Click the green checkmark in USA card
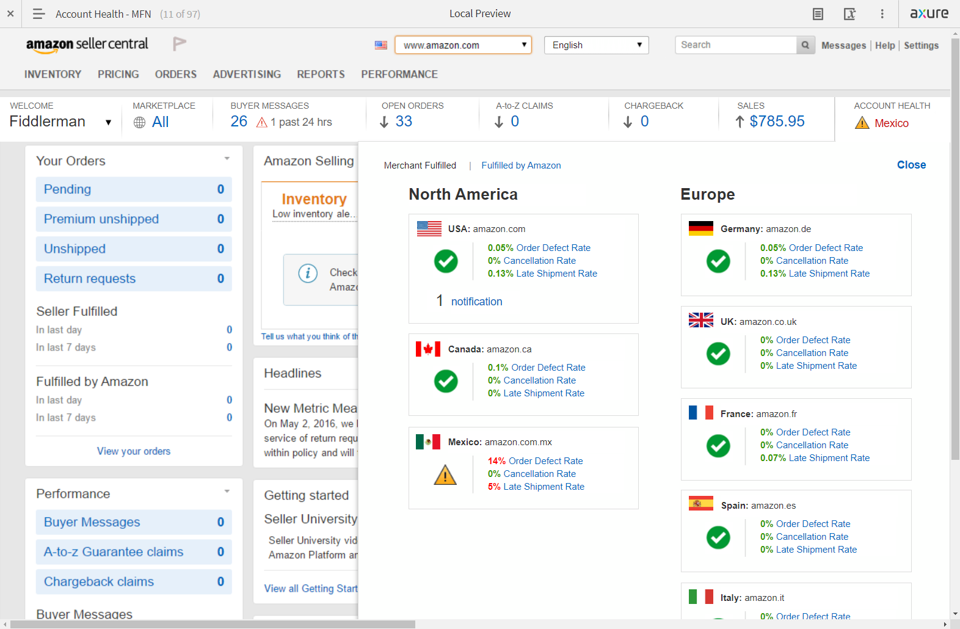 tap(446, 261)
